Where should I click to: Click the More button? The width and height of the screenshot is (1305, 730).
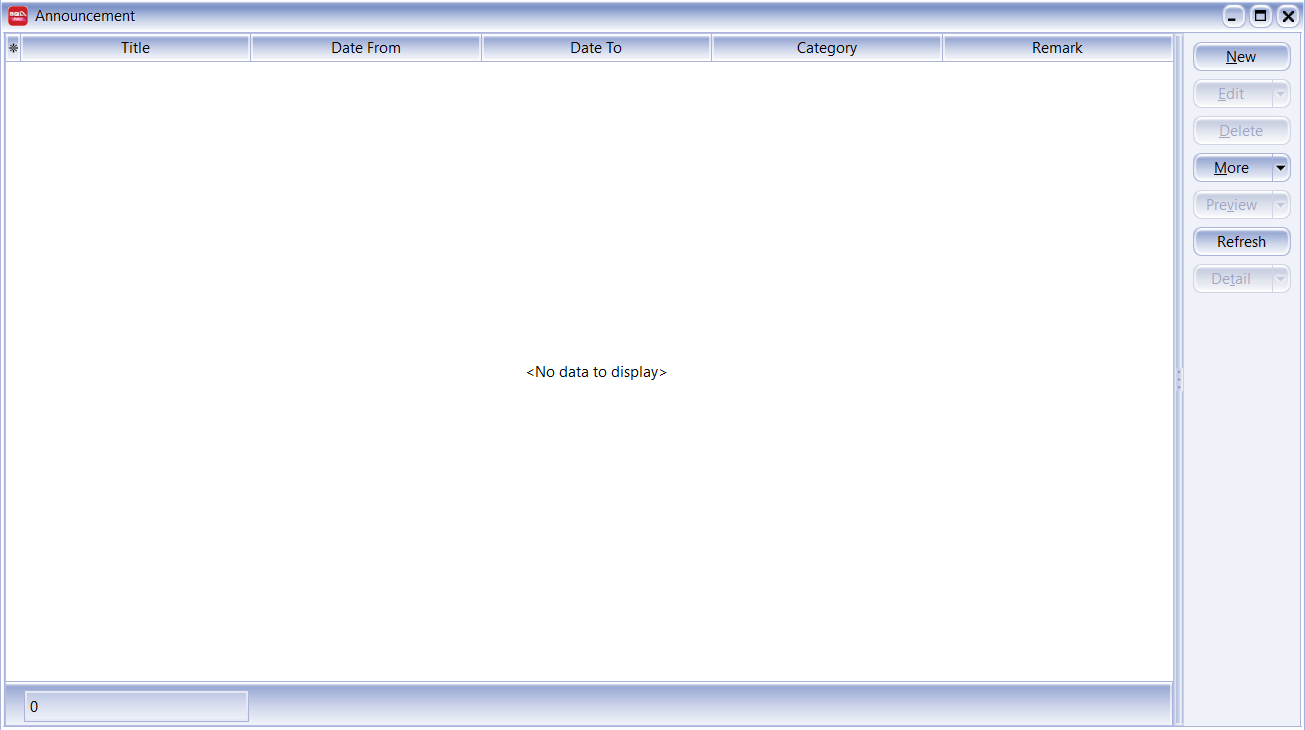coord(1231,168)
